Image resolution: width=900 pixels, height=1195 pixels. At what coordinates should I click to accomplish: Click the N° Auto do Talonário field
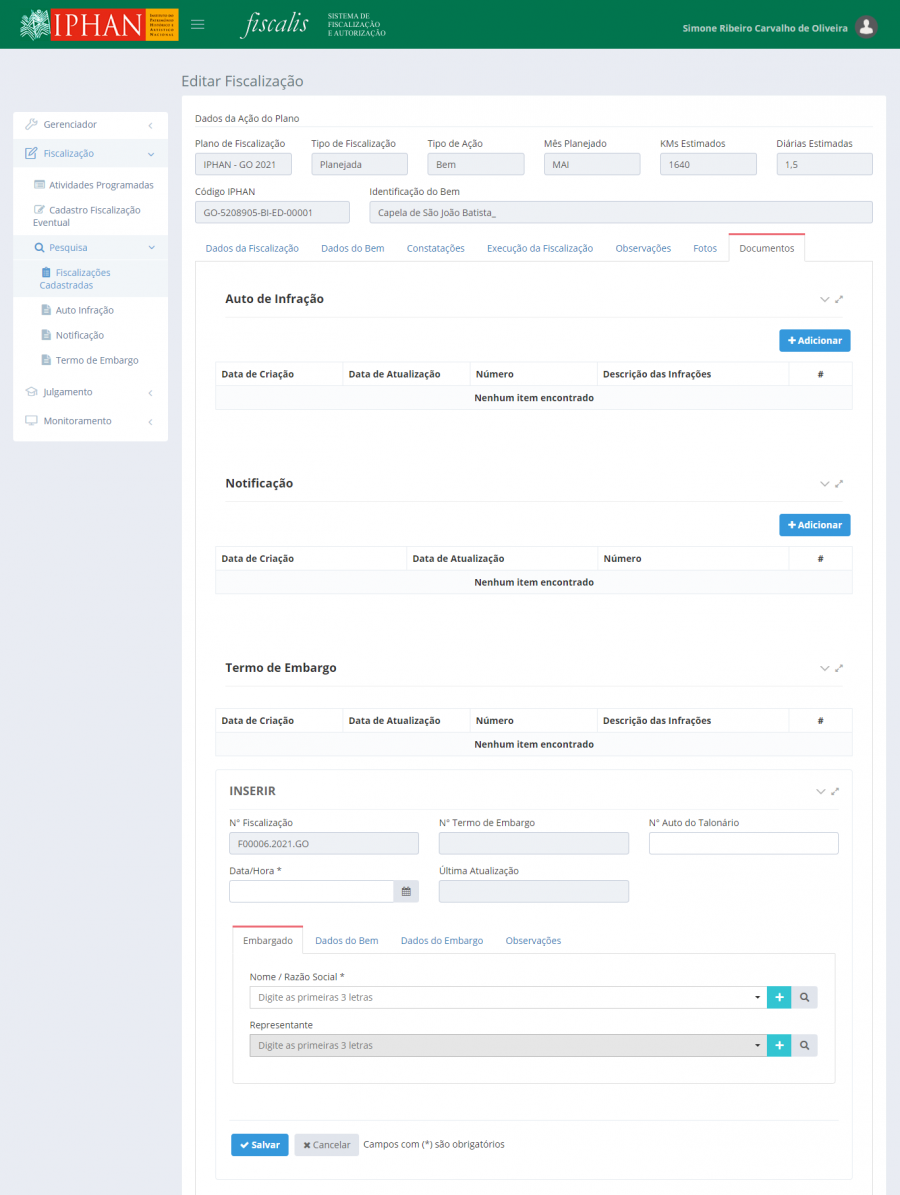743,844
